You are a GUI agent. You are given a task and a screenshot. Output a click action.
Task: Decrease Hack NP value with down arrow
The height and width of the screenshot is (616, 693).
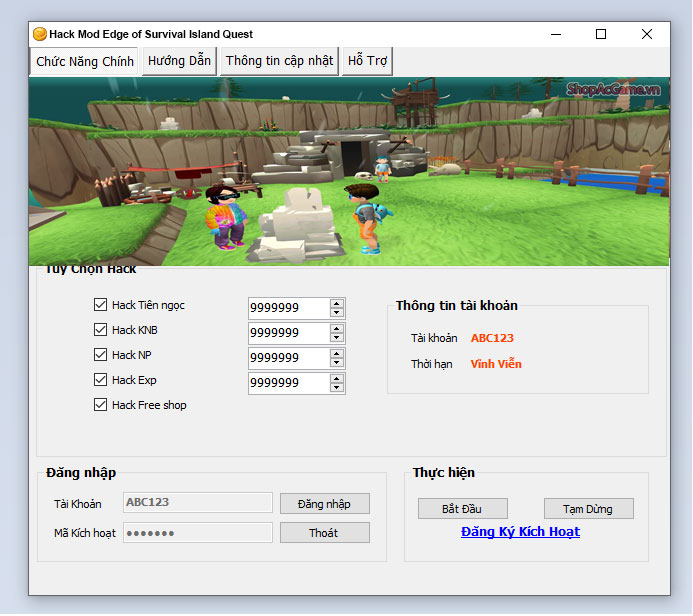(337, 362)
